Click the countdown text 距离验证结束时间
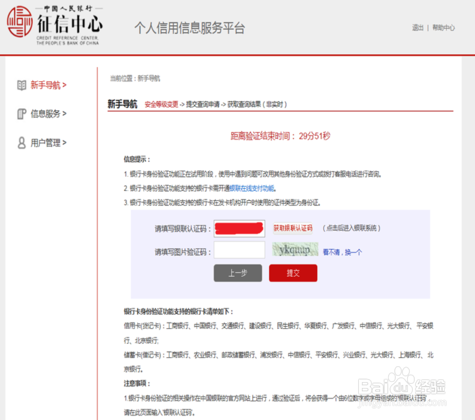Screen dimensions: 475x420 [280, 136]
